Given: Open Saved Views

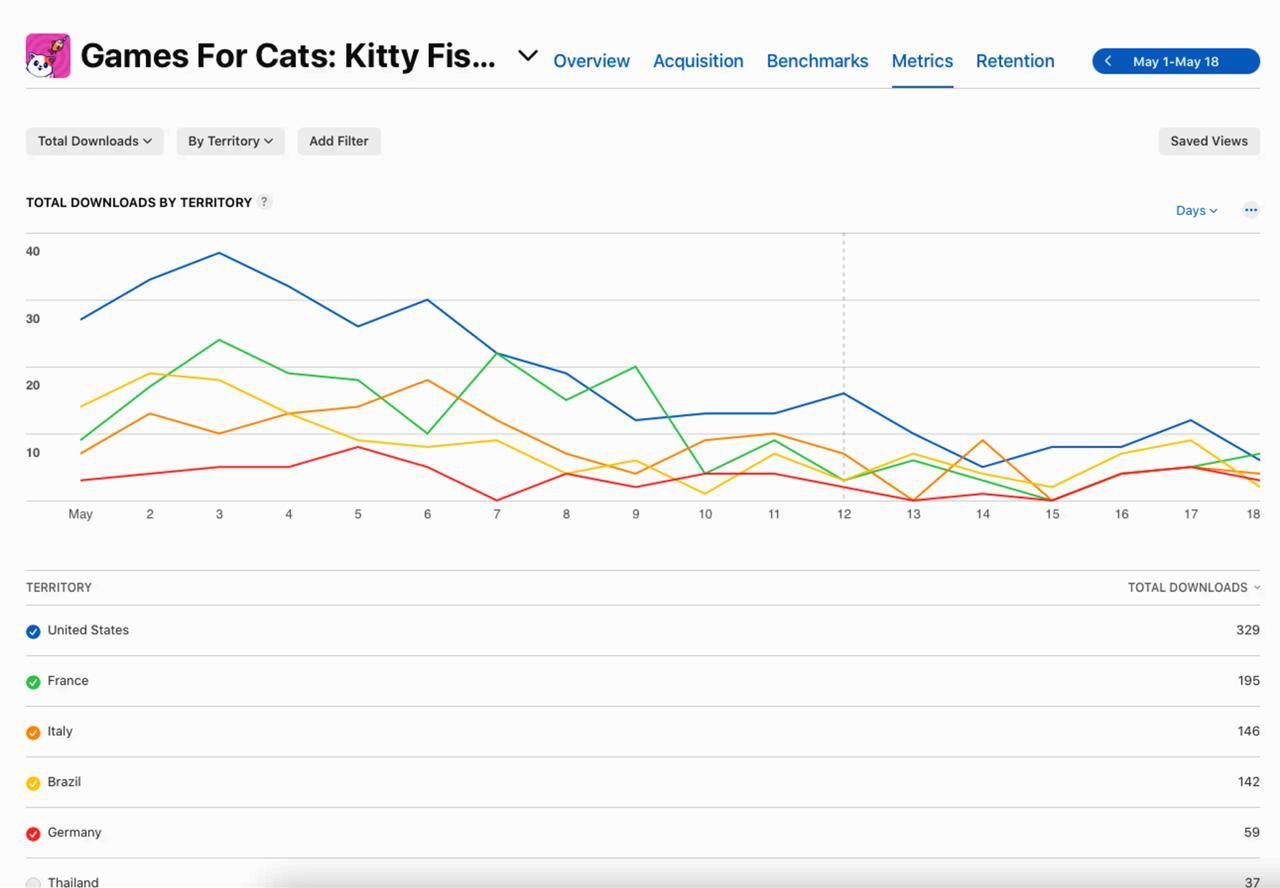Looking at the screenshot, I should click(x=1208, y=141).
